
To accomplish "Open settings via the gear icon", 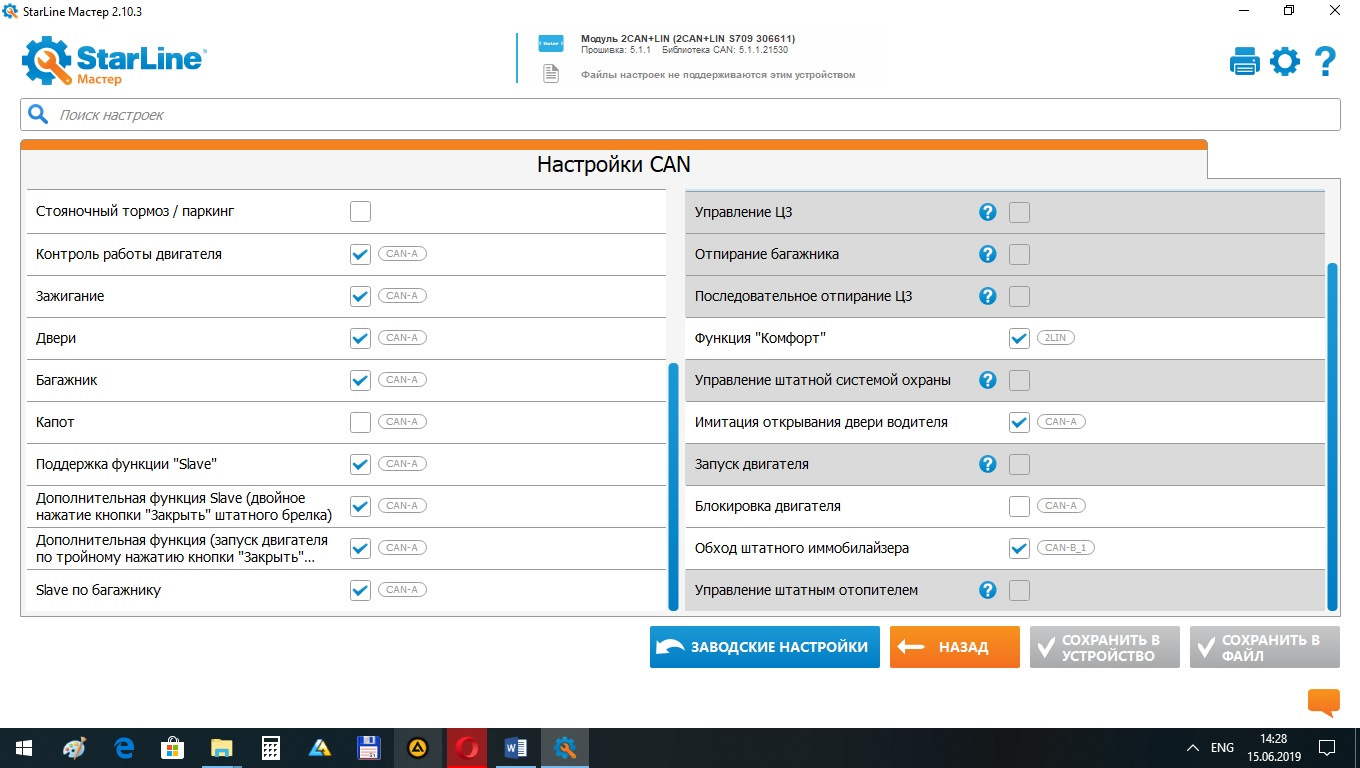I will [1285, 62].
